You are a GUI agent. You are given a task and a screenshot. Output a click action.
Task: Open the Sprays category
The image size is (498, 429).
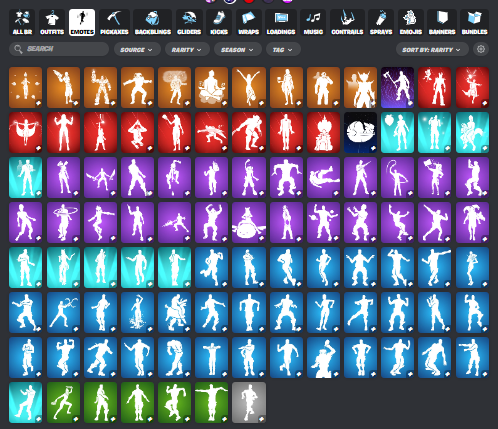[381, 23]
